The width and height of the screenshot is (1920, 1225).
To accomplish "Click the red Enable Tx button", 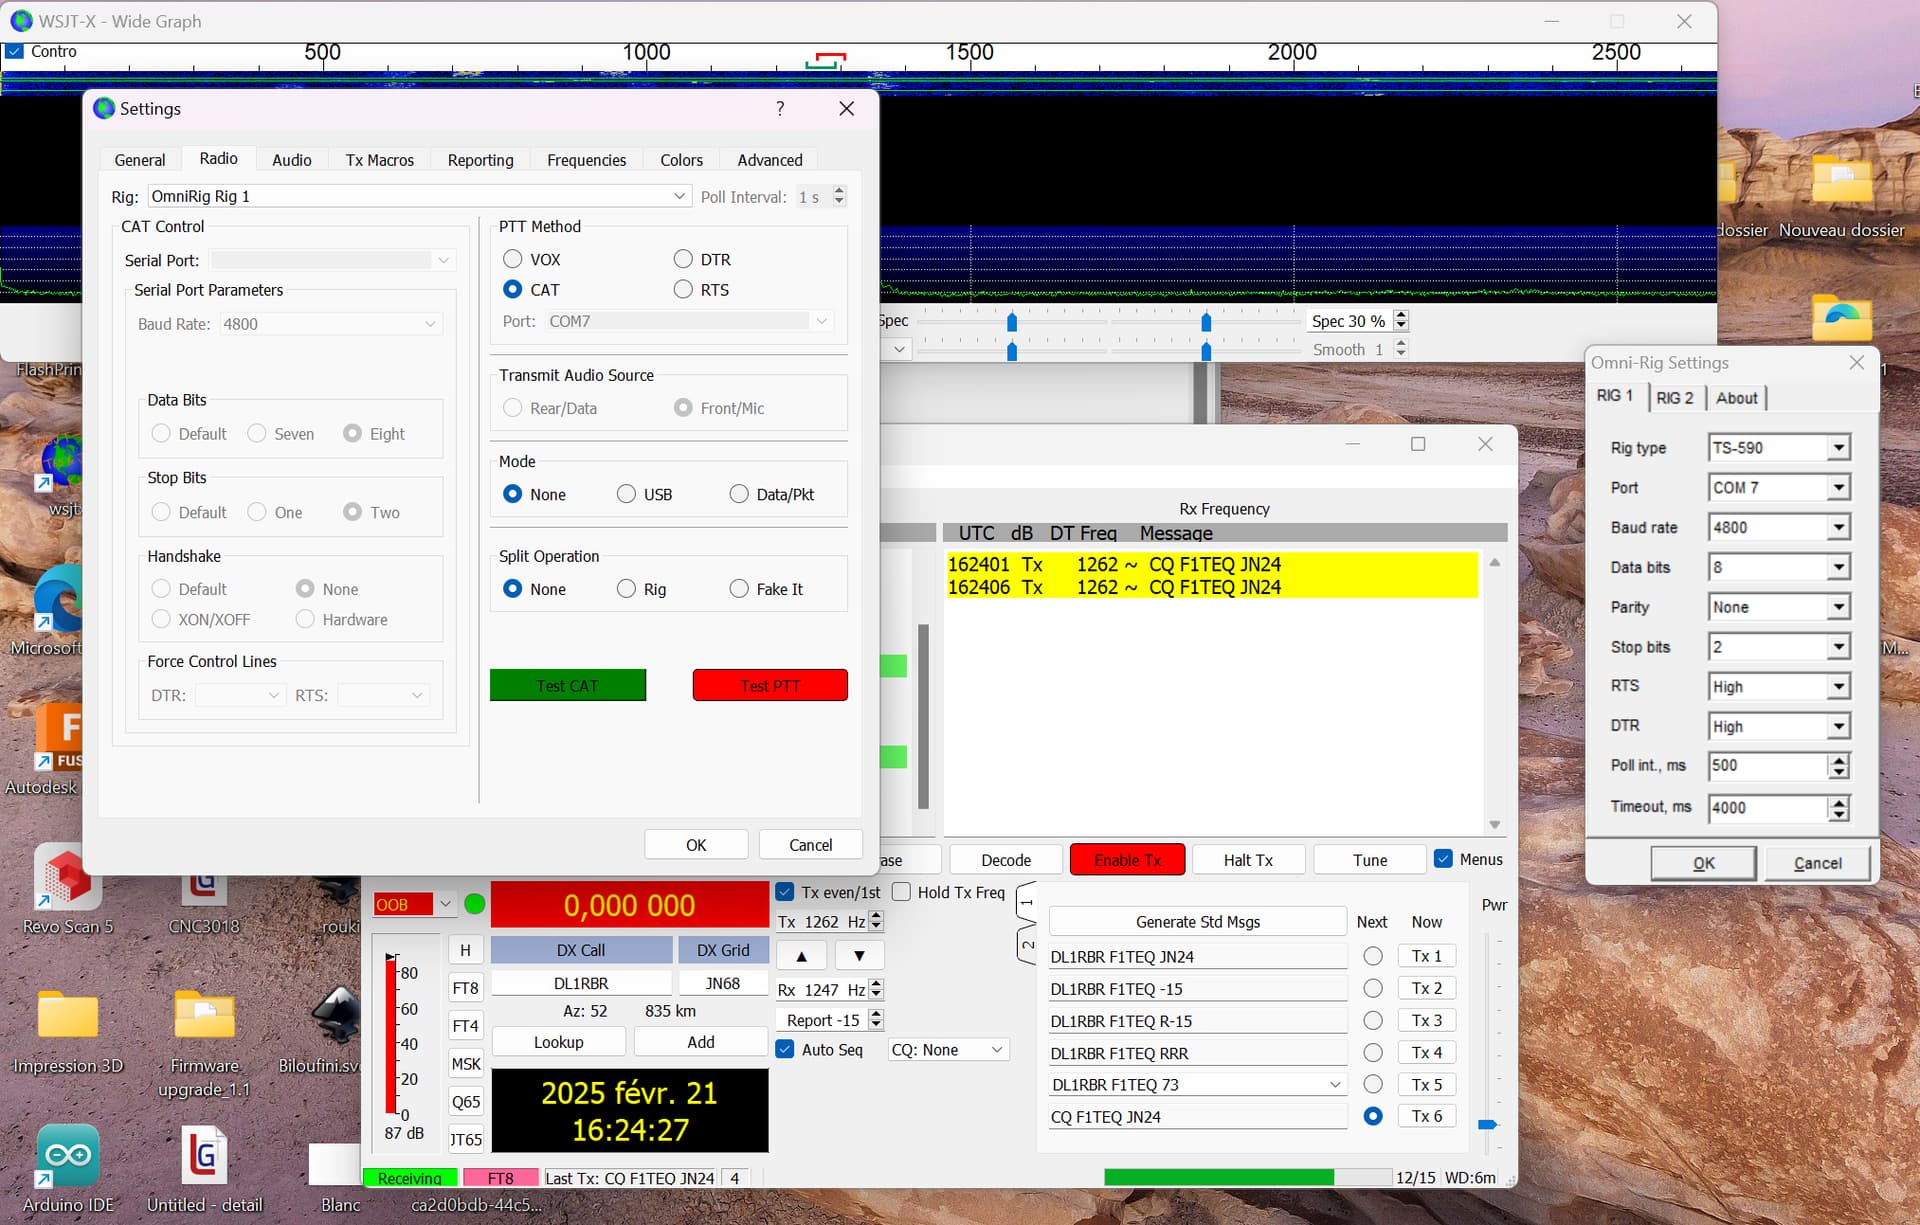I will [1127, 860].
